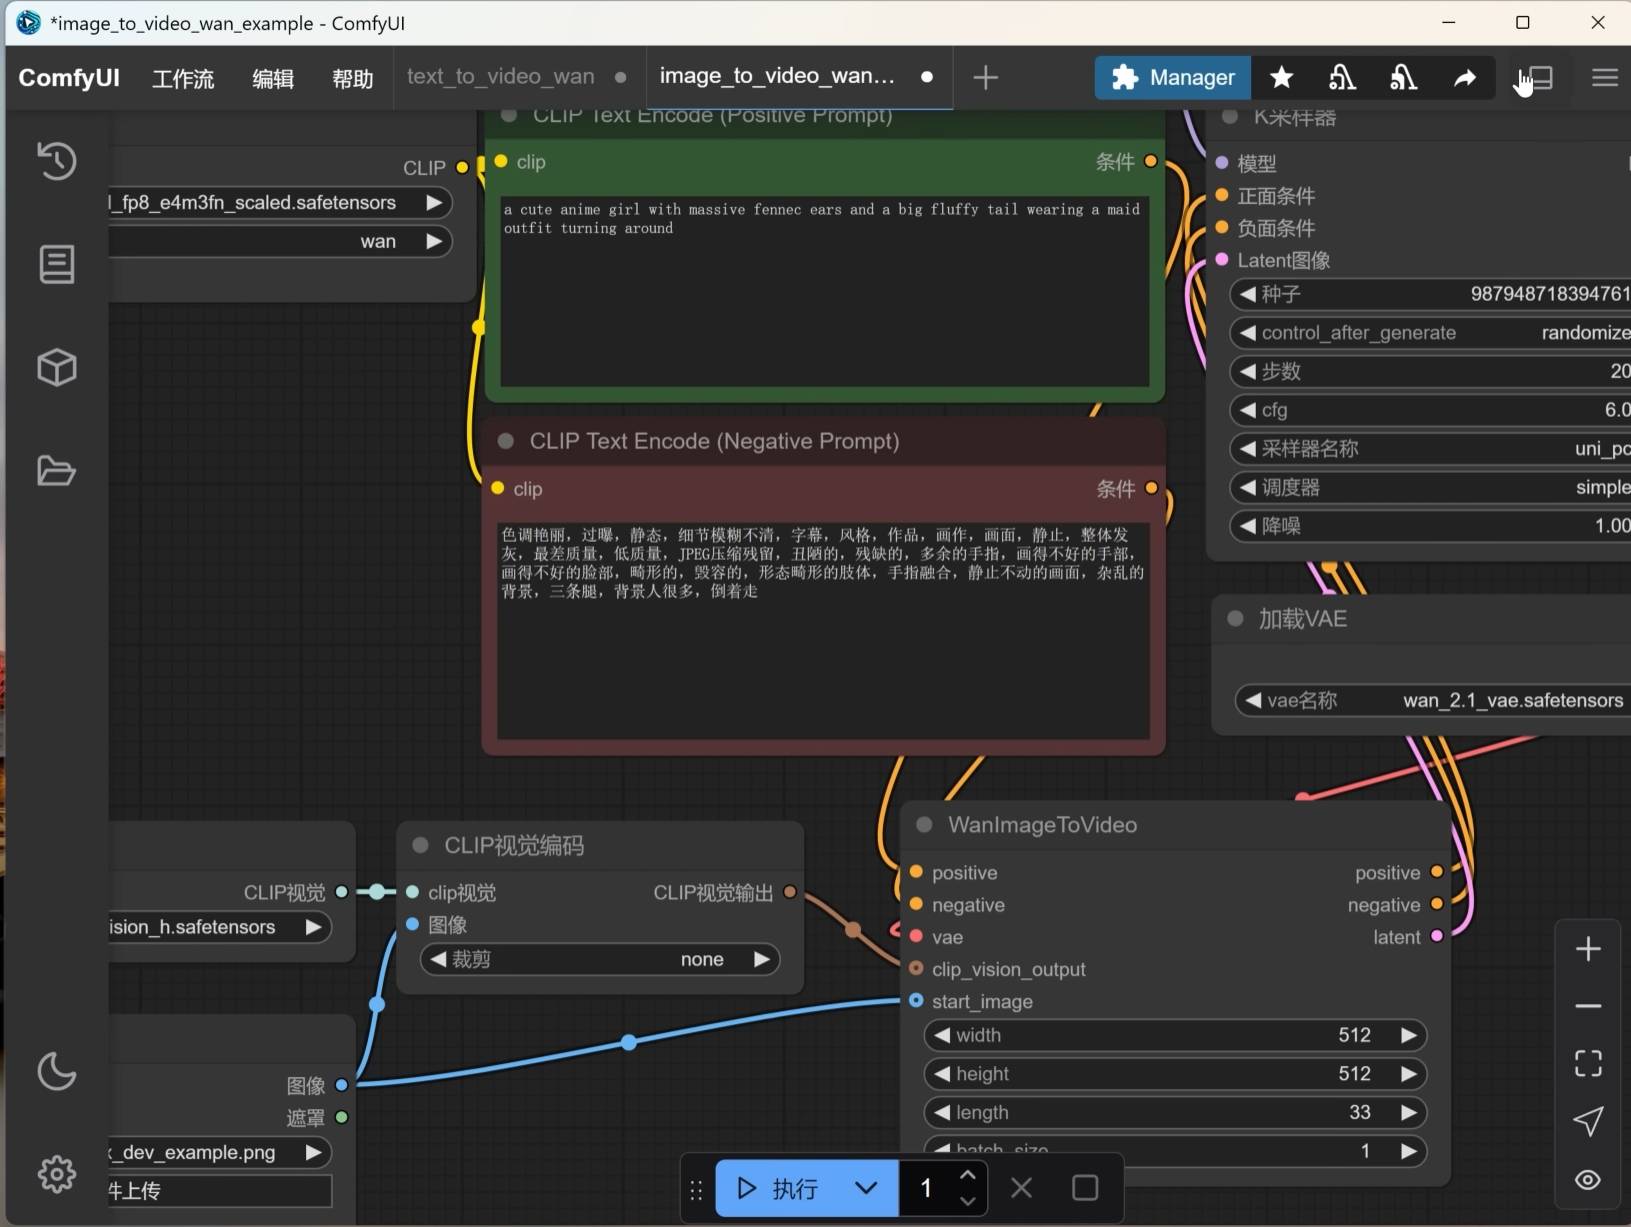The width and height of the screenshot is (1631, 1227).
Task: Collapse Positive Prompt node dot
Action: point(508,116)
